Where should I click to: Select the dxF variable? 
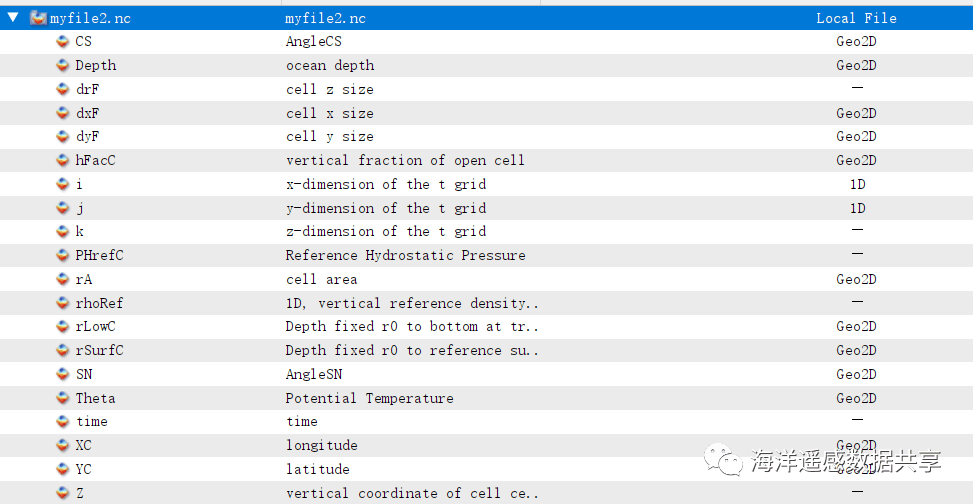click(87, 114)
